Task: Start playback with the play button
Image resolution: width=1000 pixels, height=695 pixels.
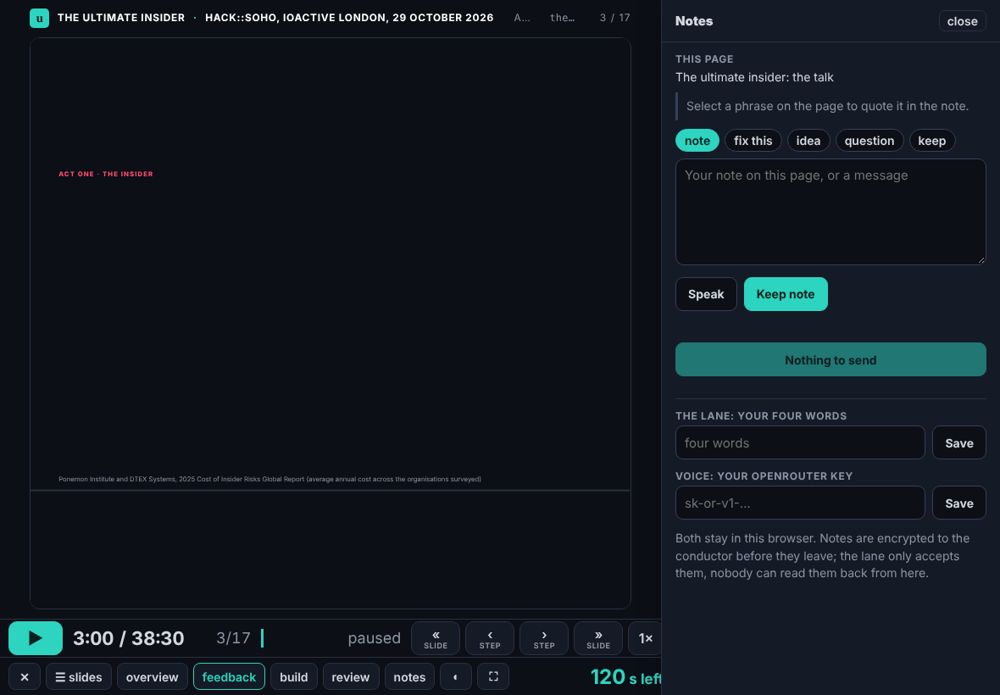Action: (x=36, y=638)
